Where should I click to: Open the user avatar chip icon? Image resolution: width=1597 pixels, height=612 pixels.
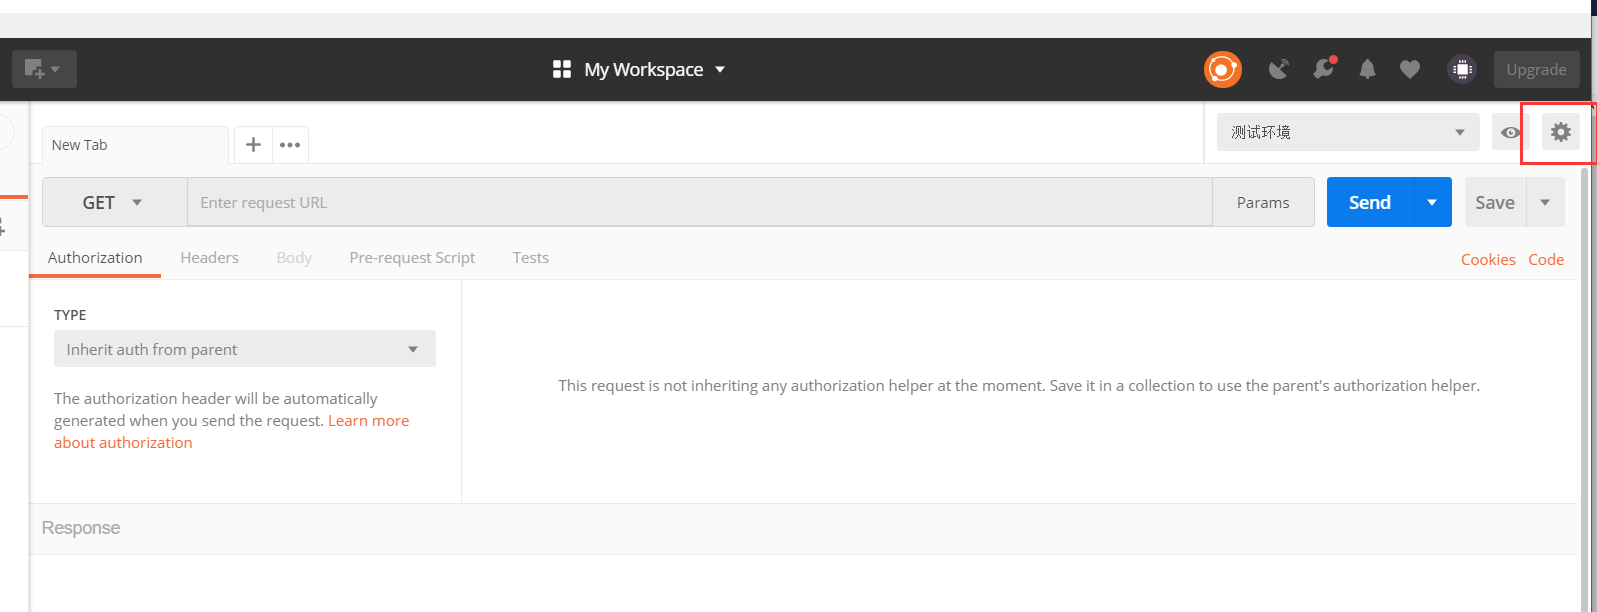[x=1461, y=69]
